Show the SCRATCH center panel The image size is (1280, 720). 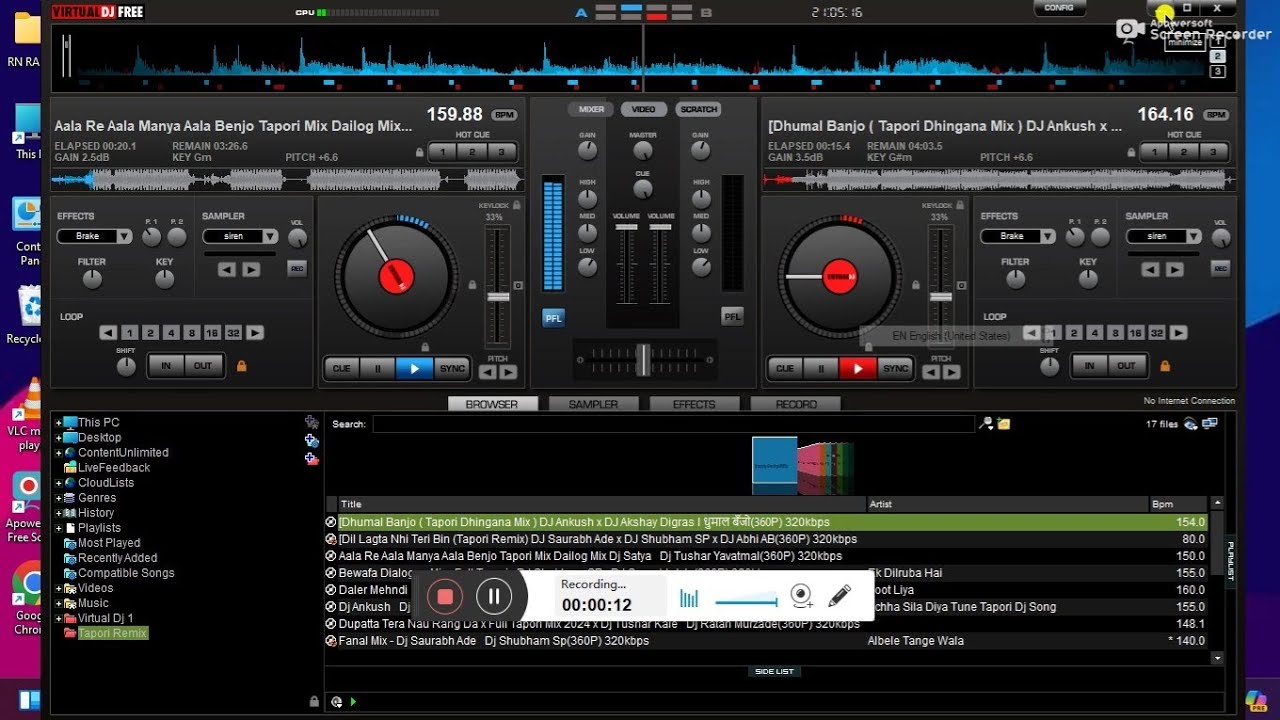coord(698,109)
